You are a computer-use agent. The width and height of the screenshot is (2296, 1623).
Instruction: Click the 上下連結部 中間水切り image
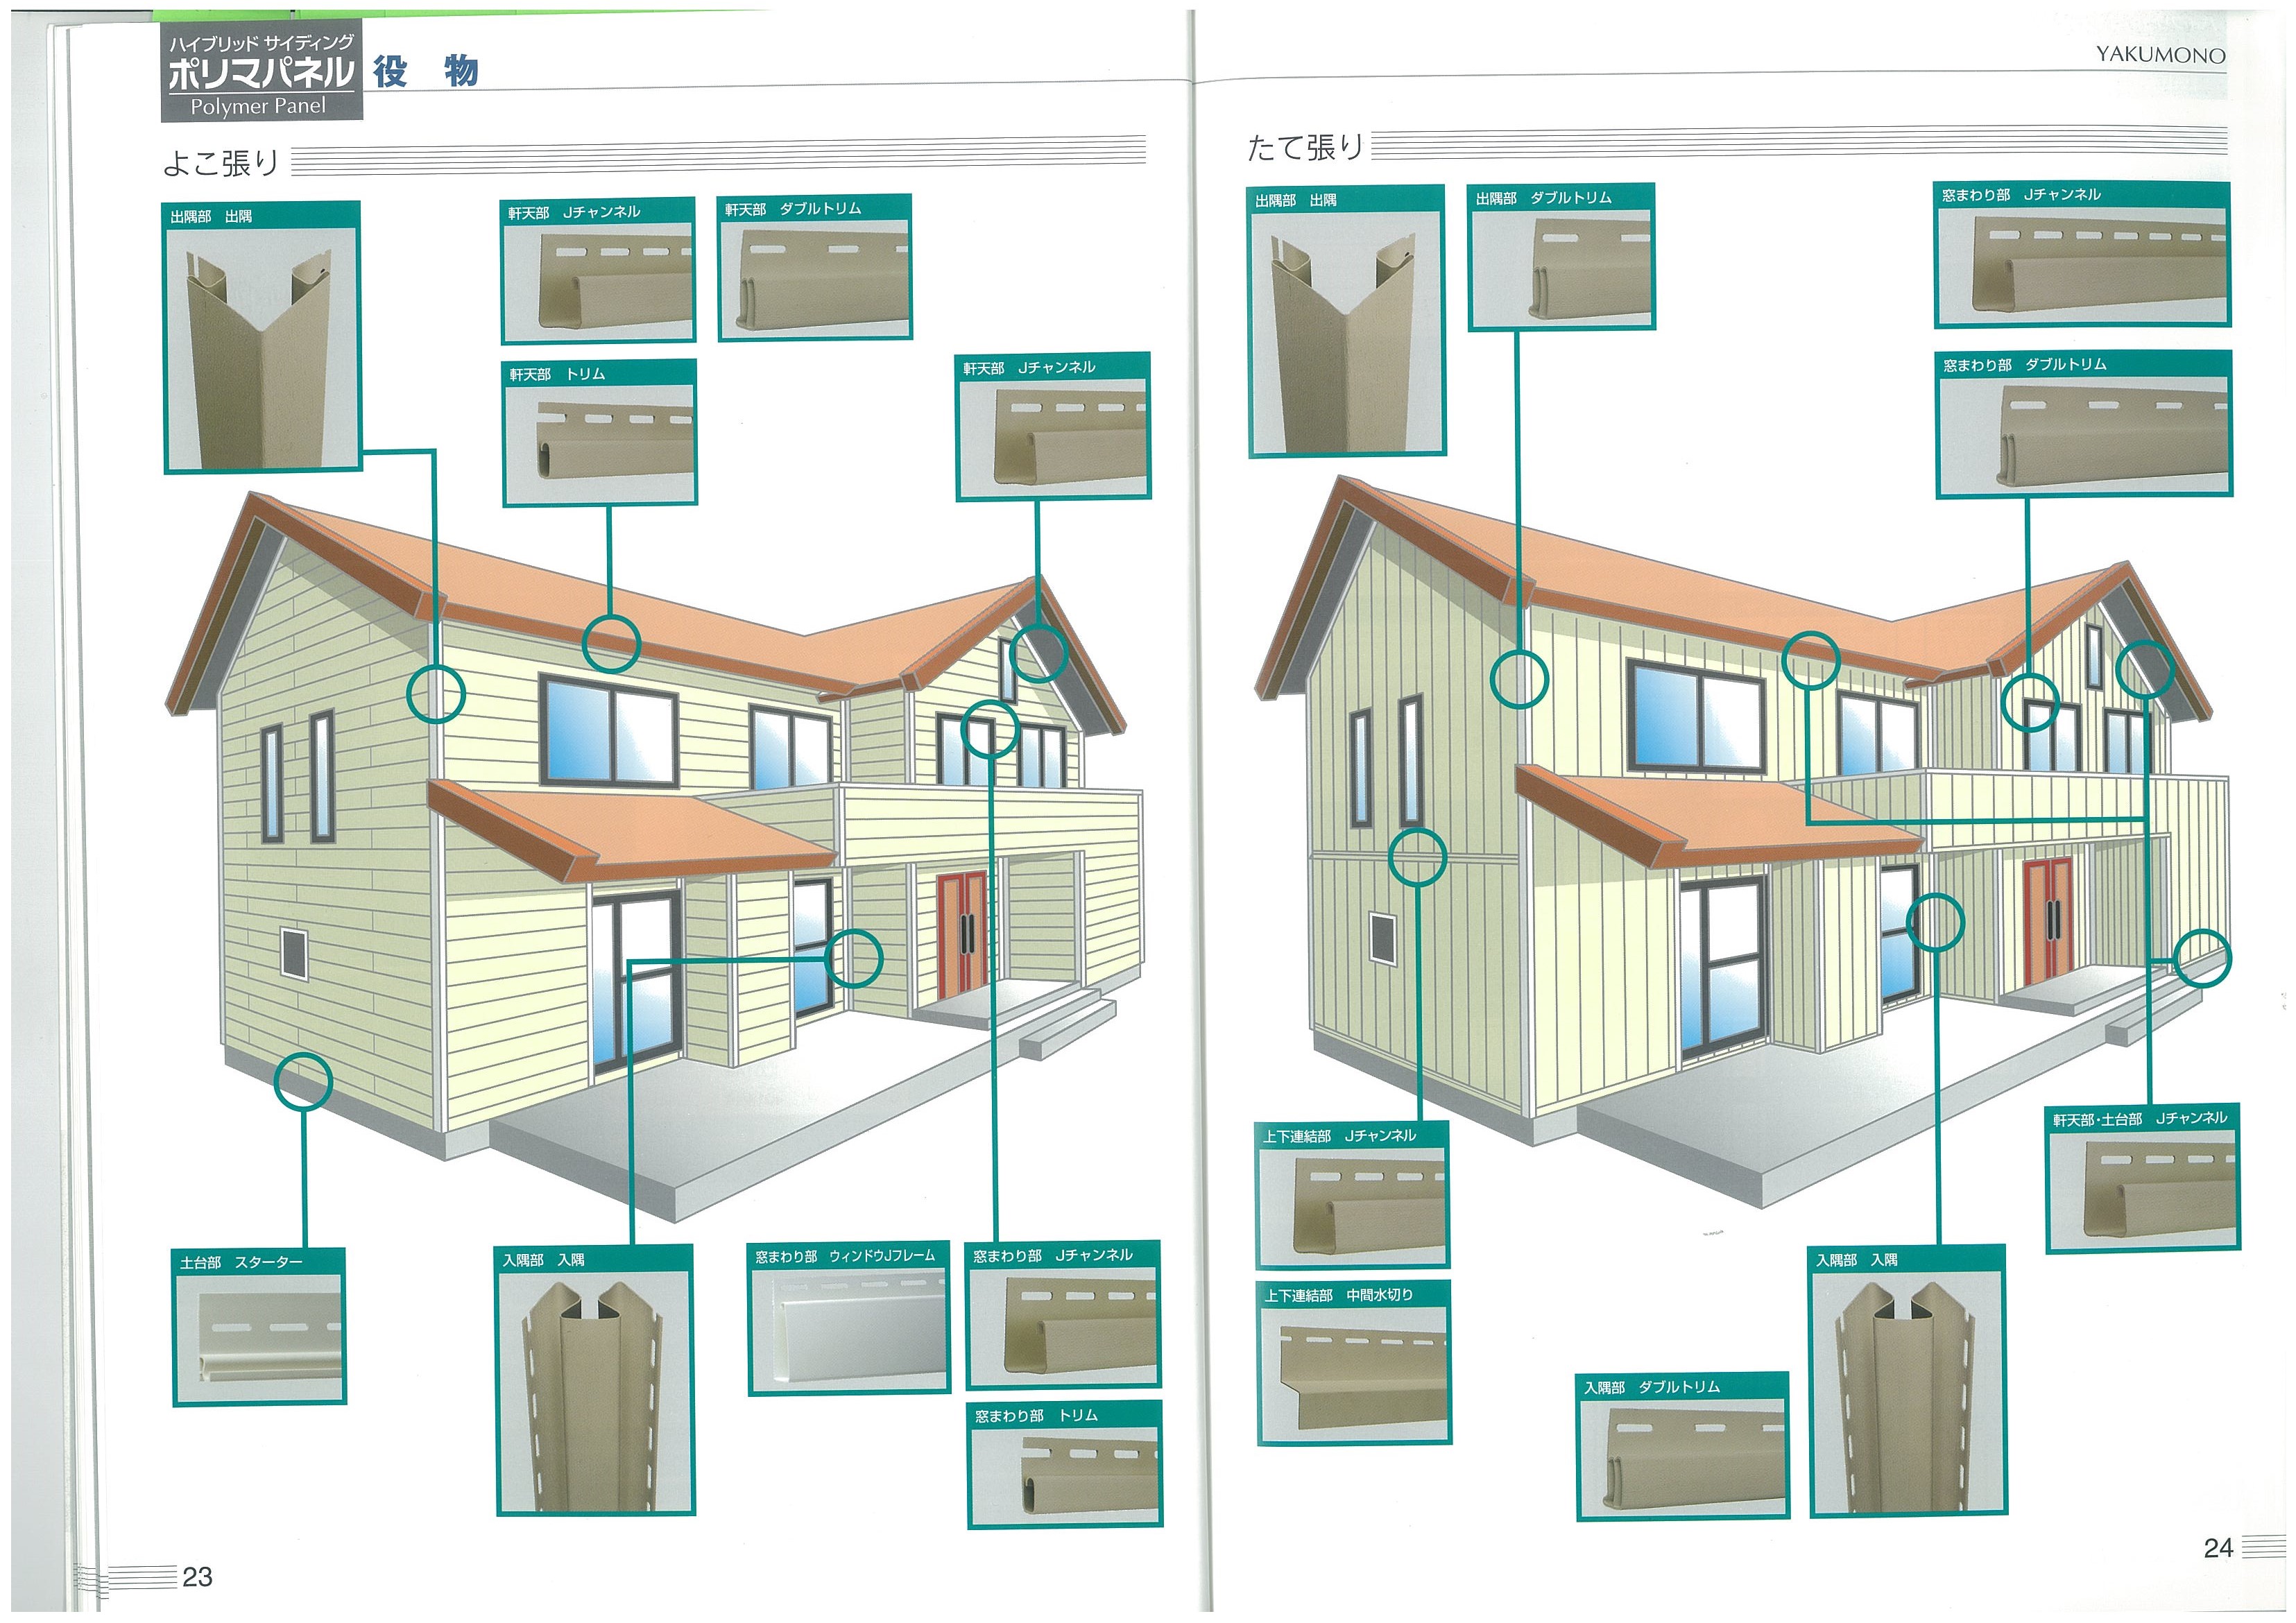(x=1353, y=1373)
